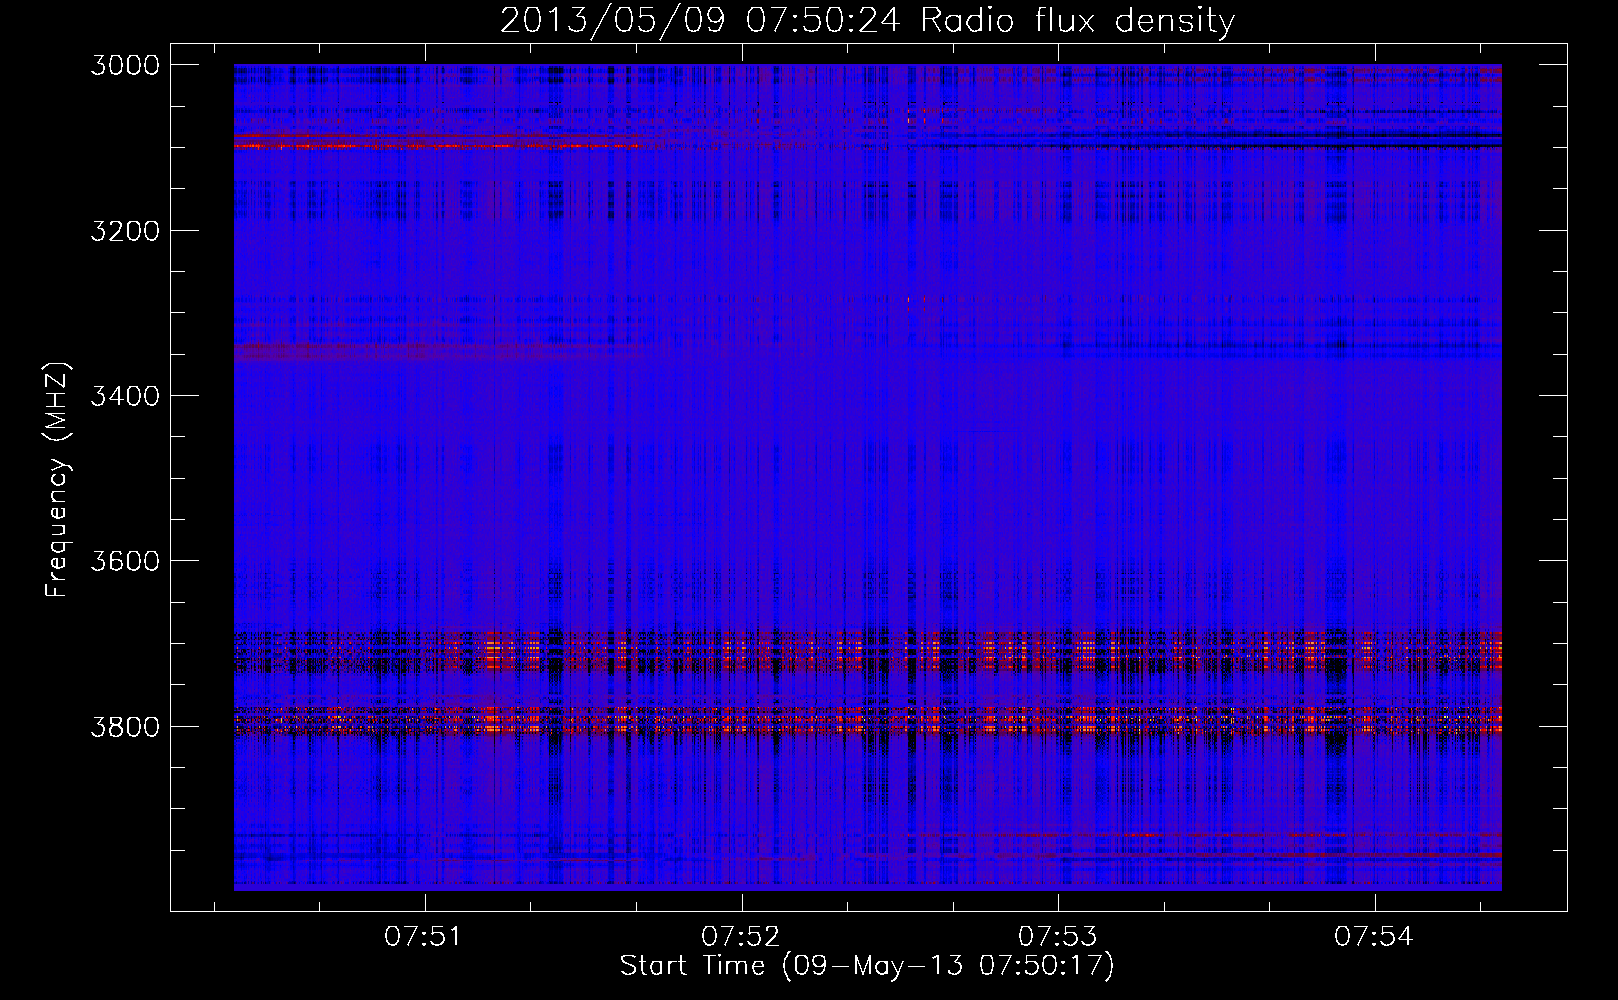The image size is (1618, 1000).
Task: Click the 3200 frequency axis label
Action: tap(125, 231)
